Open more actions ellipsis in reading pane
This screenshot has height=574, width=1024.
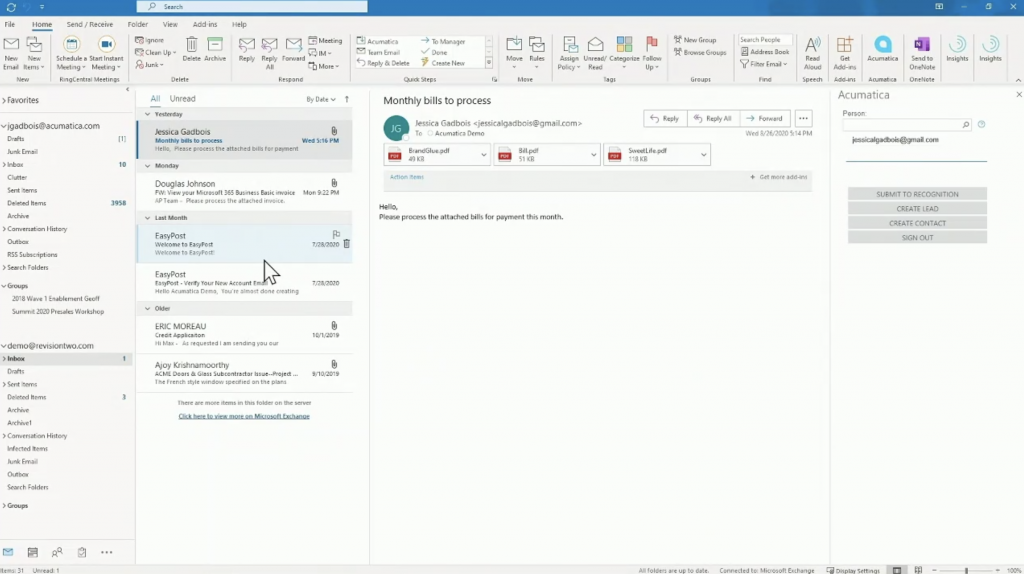pyautogui.click(x=803, y=118)
